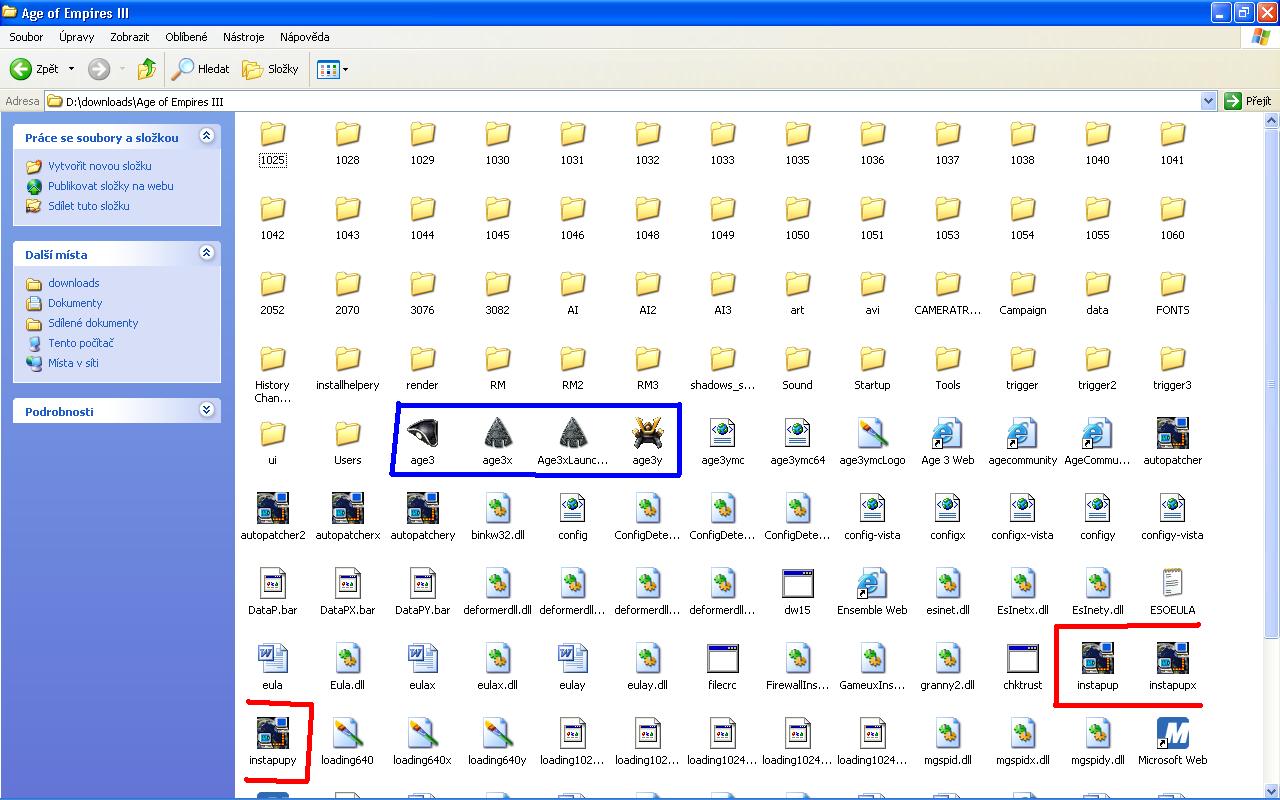This screenshot has width=1280, height=800.
Task: Click the Microsoft Web shortcut icon
Action: pyautogui.click(x=1172, y=734)
